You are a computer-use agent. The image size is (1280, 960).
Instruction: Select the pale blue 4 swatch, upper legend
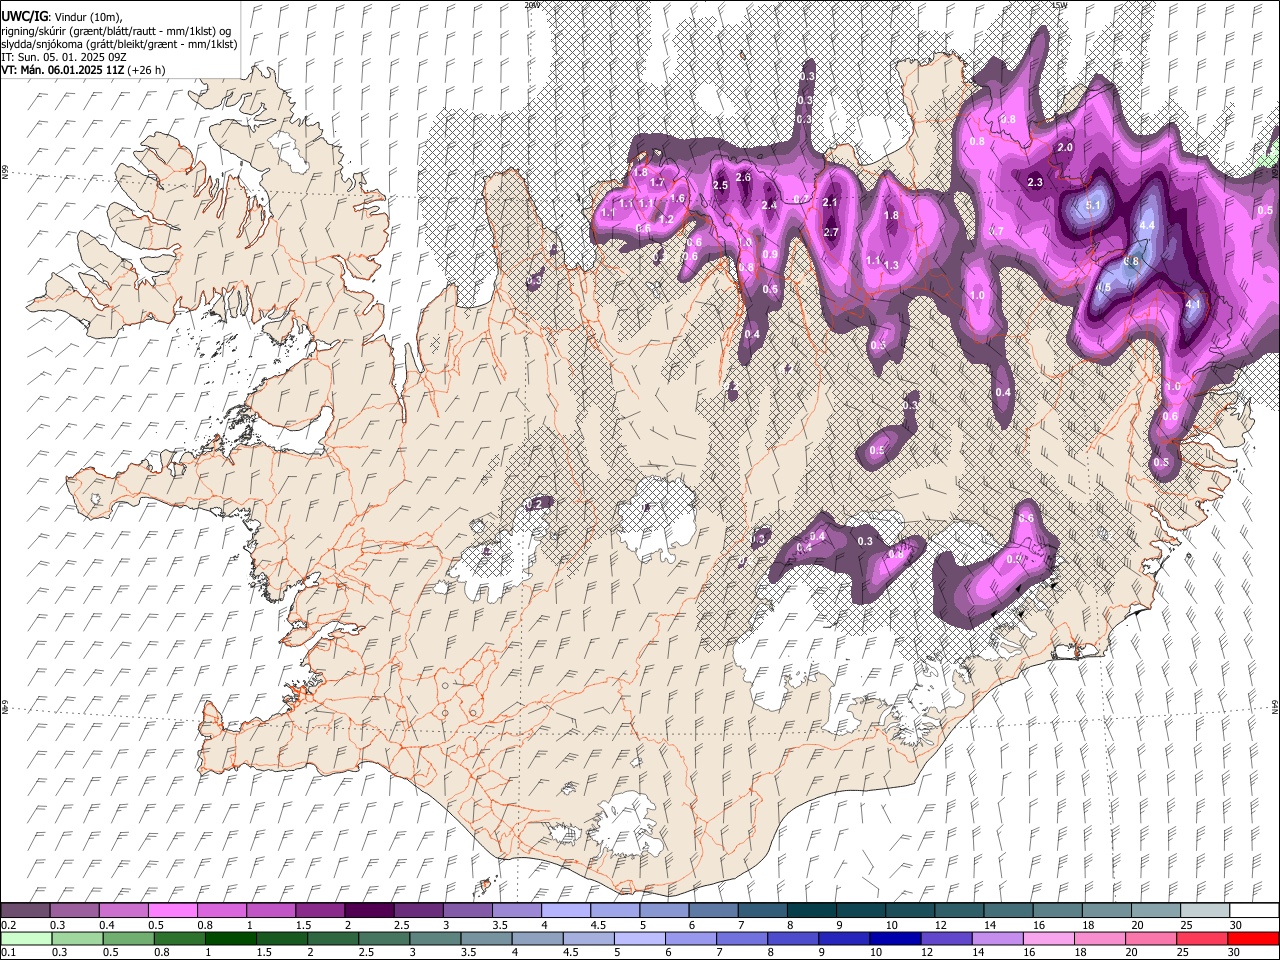(565, 910)
